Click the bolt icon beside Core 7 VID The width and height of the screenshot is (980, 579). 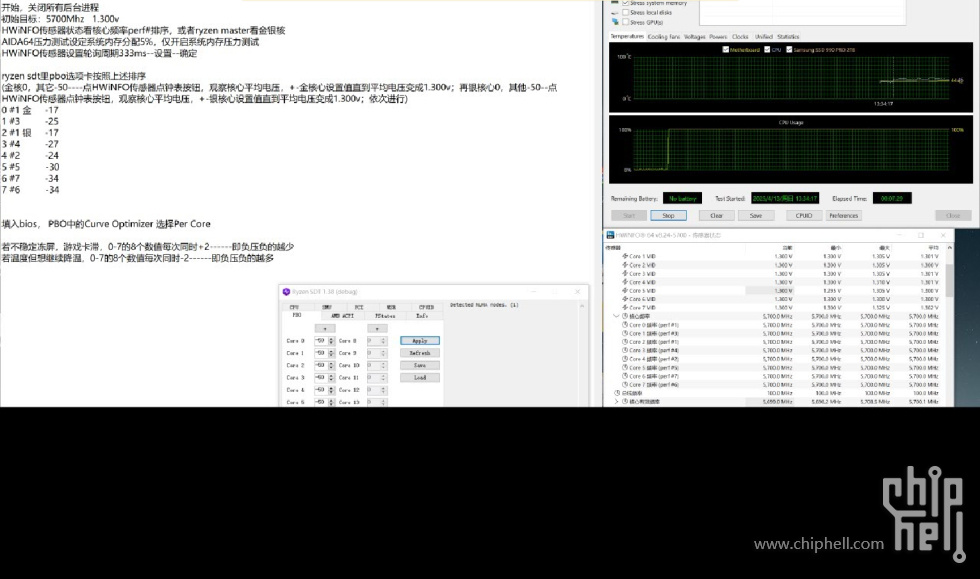(x=624, y=308)
